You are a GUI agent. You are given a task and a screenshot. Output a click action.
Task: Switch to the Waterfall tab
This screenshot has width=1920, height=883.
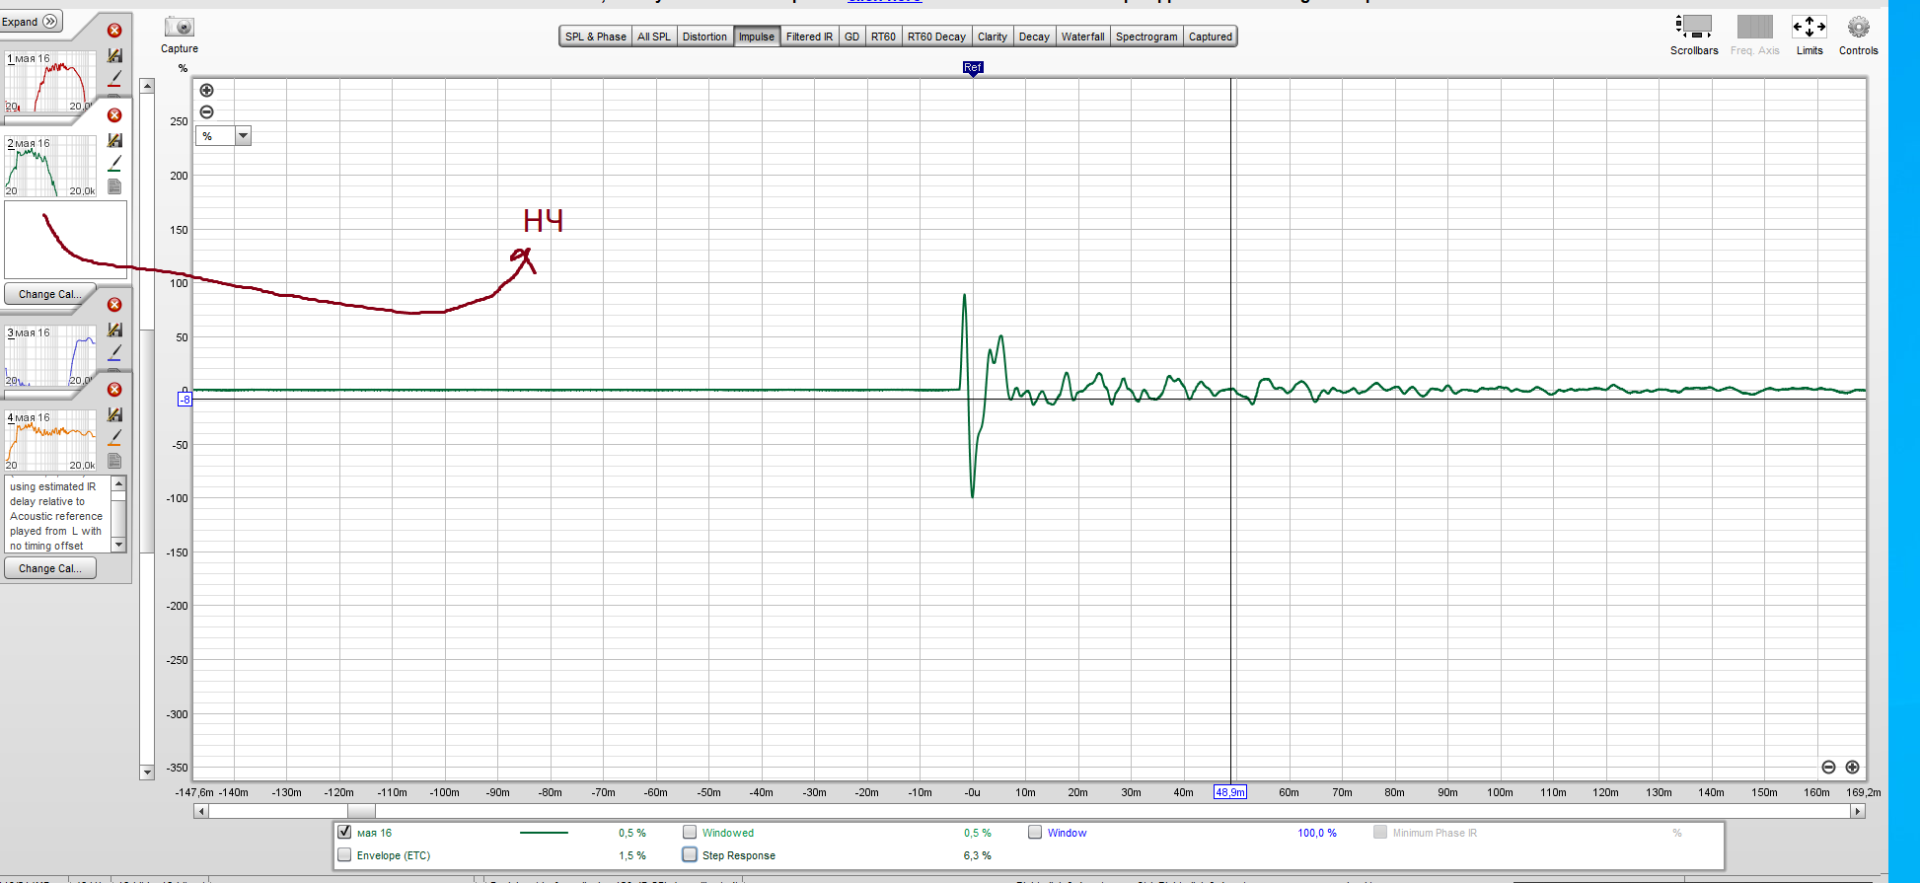1082,37
